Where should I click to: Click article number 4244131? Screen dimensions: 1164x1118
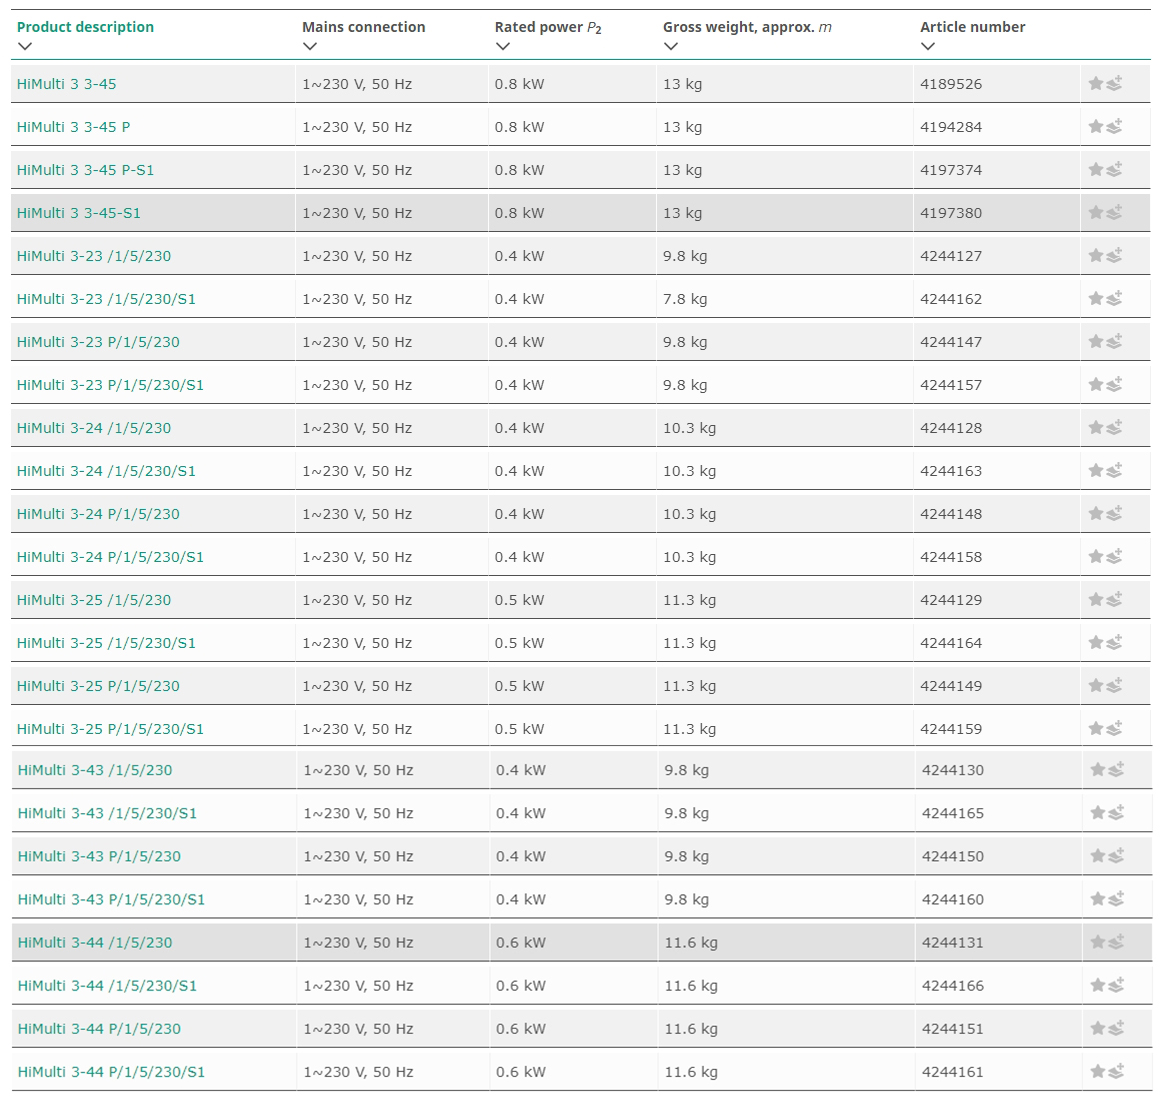(x=953, y=944)
